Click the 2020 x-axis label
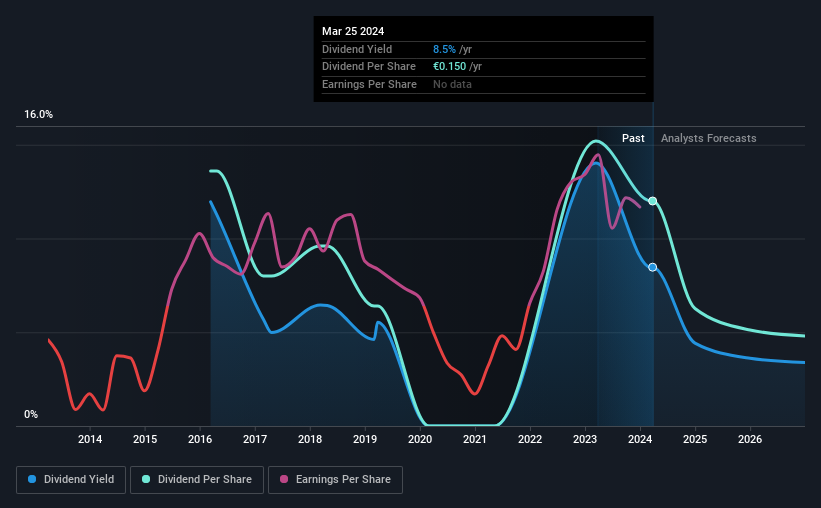The image size is (821, 508). click(420, 439)
